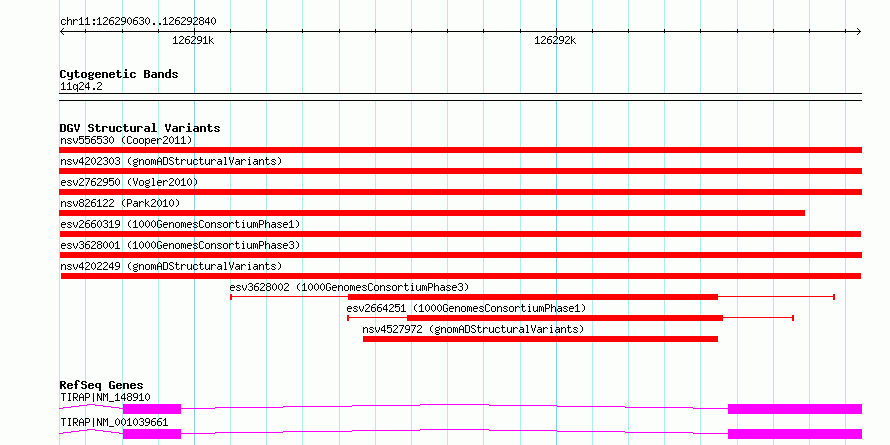Click the left exon of TIRAP|NM_148910
Viewport: 890px width, 445px height.
[x=152, y=409]
